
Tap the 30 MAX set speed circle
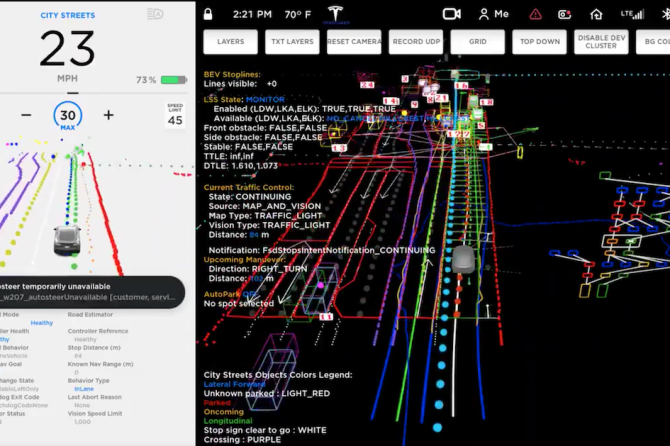coord(68,116)
